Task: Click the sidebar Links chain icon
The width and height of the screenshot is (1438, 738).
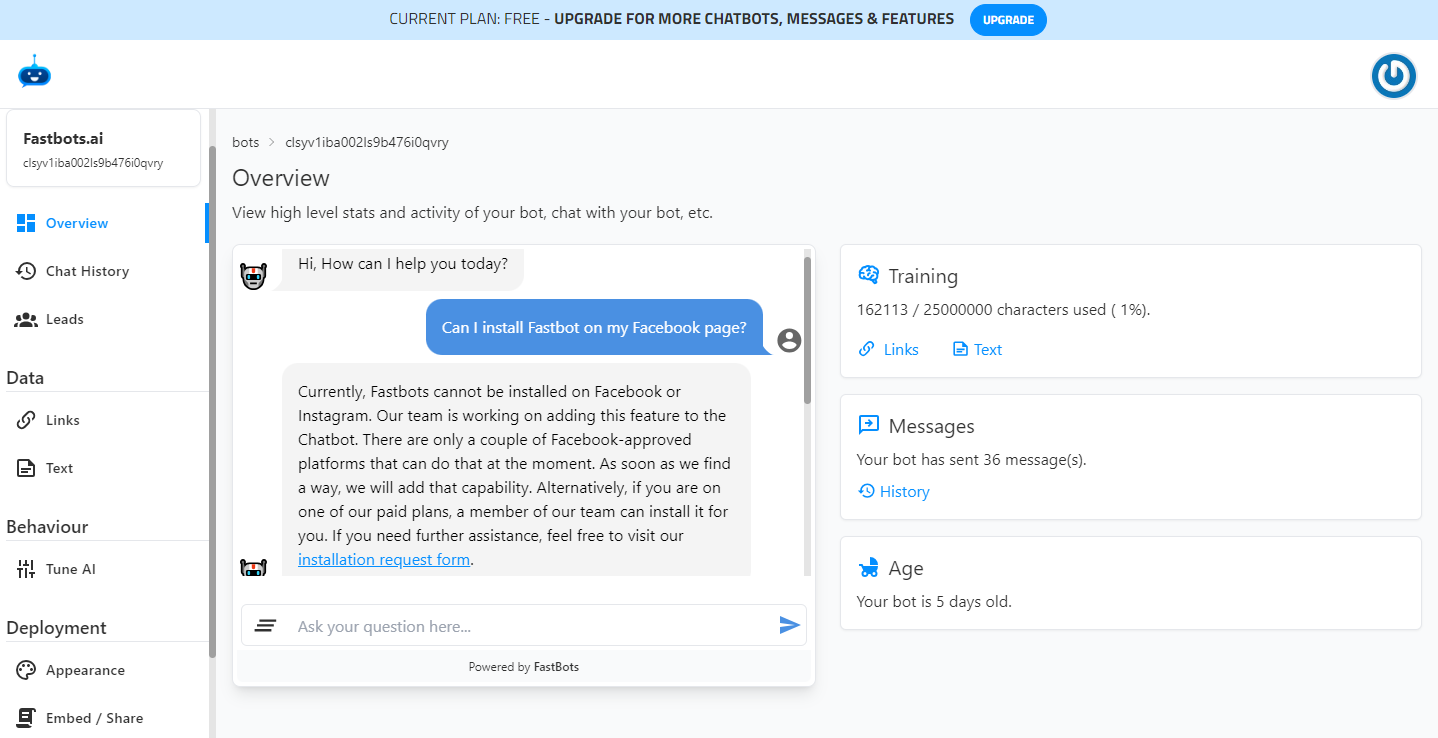Action: click(x=26, y=420)
